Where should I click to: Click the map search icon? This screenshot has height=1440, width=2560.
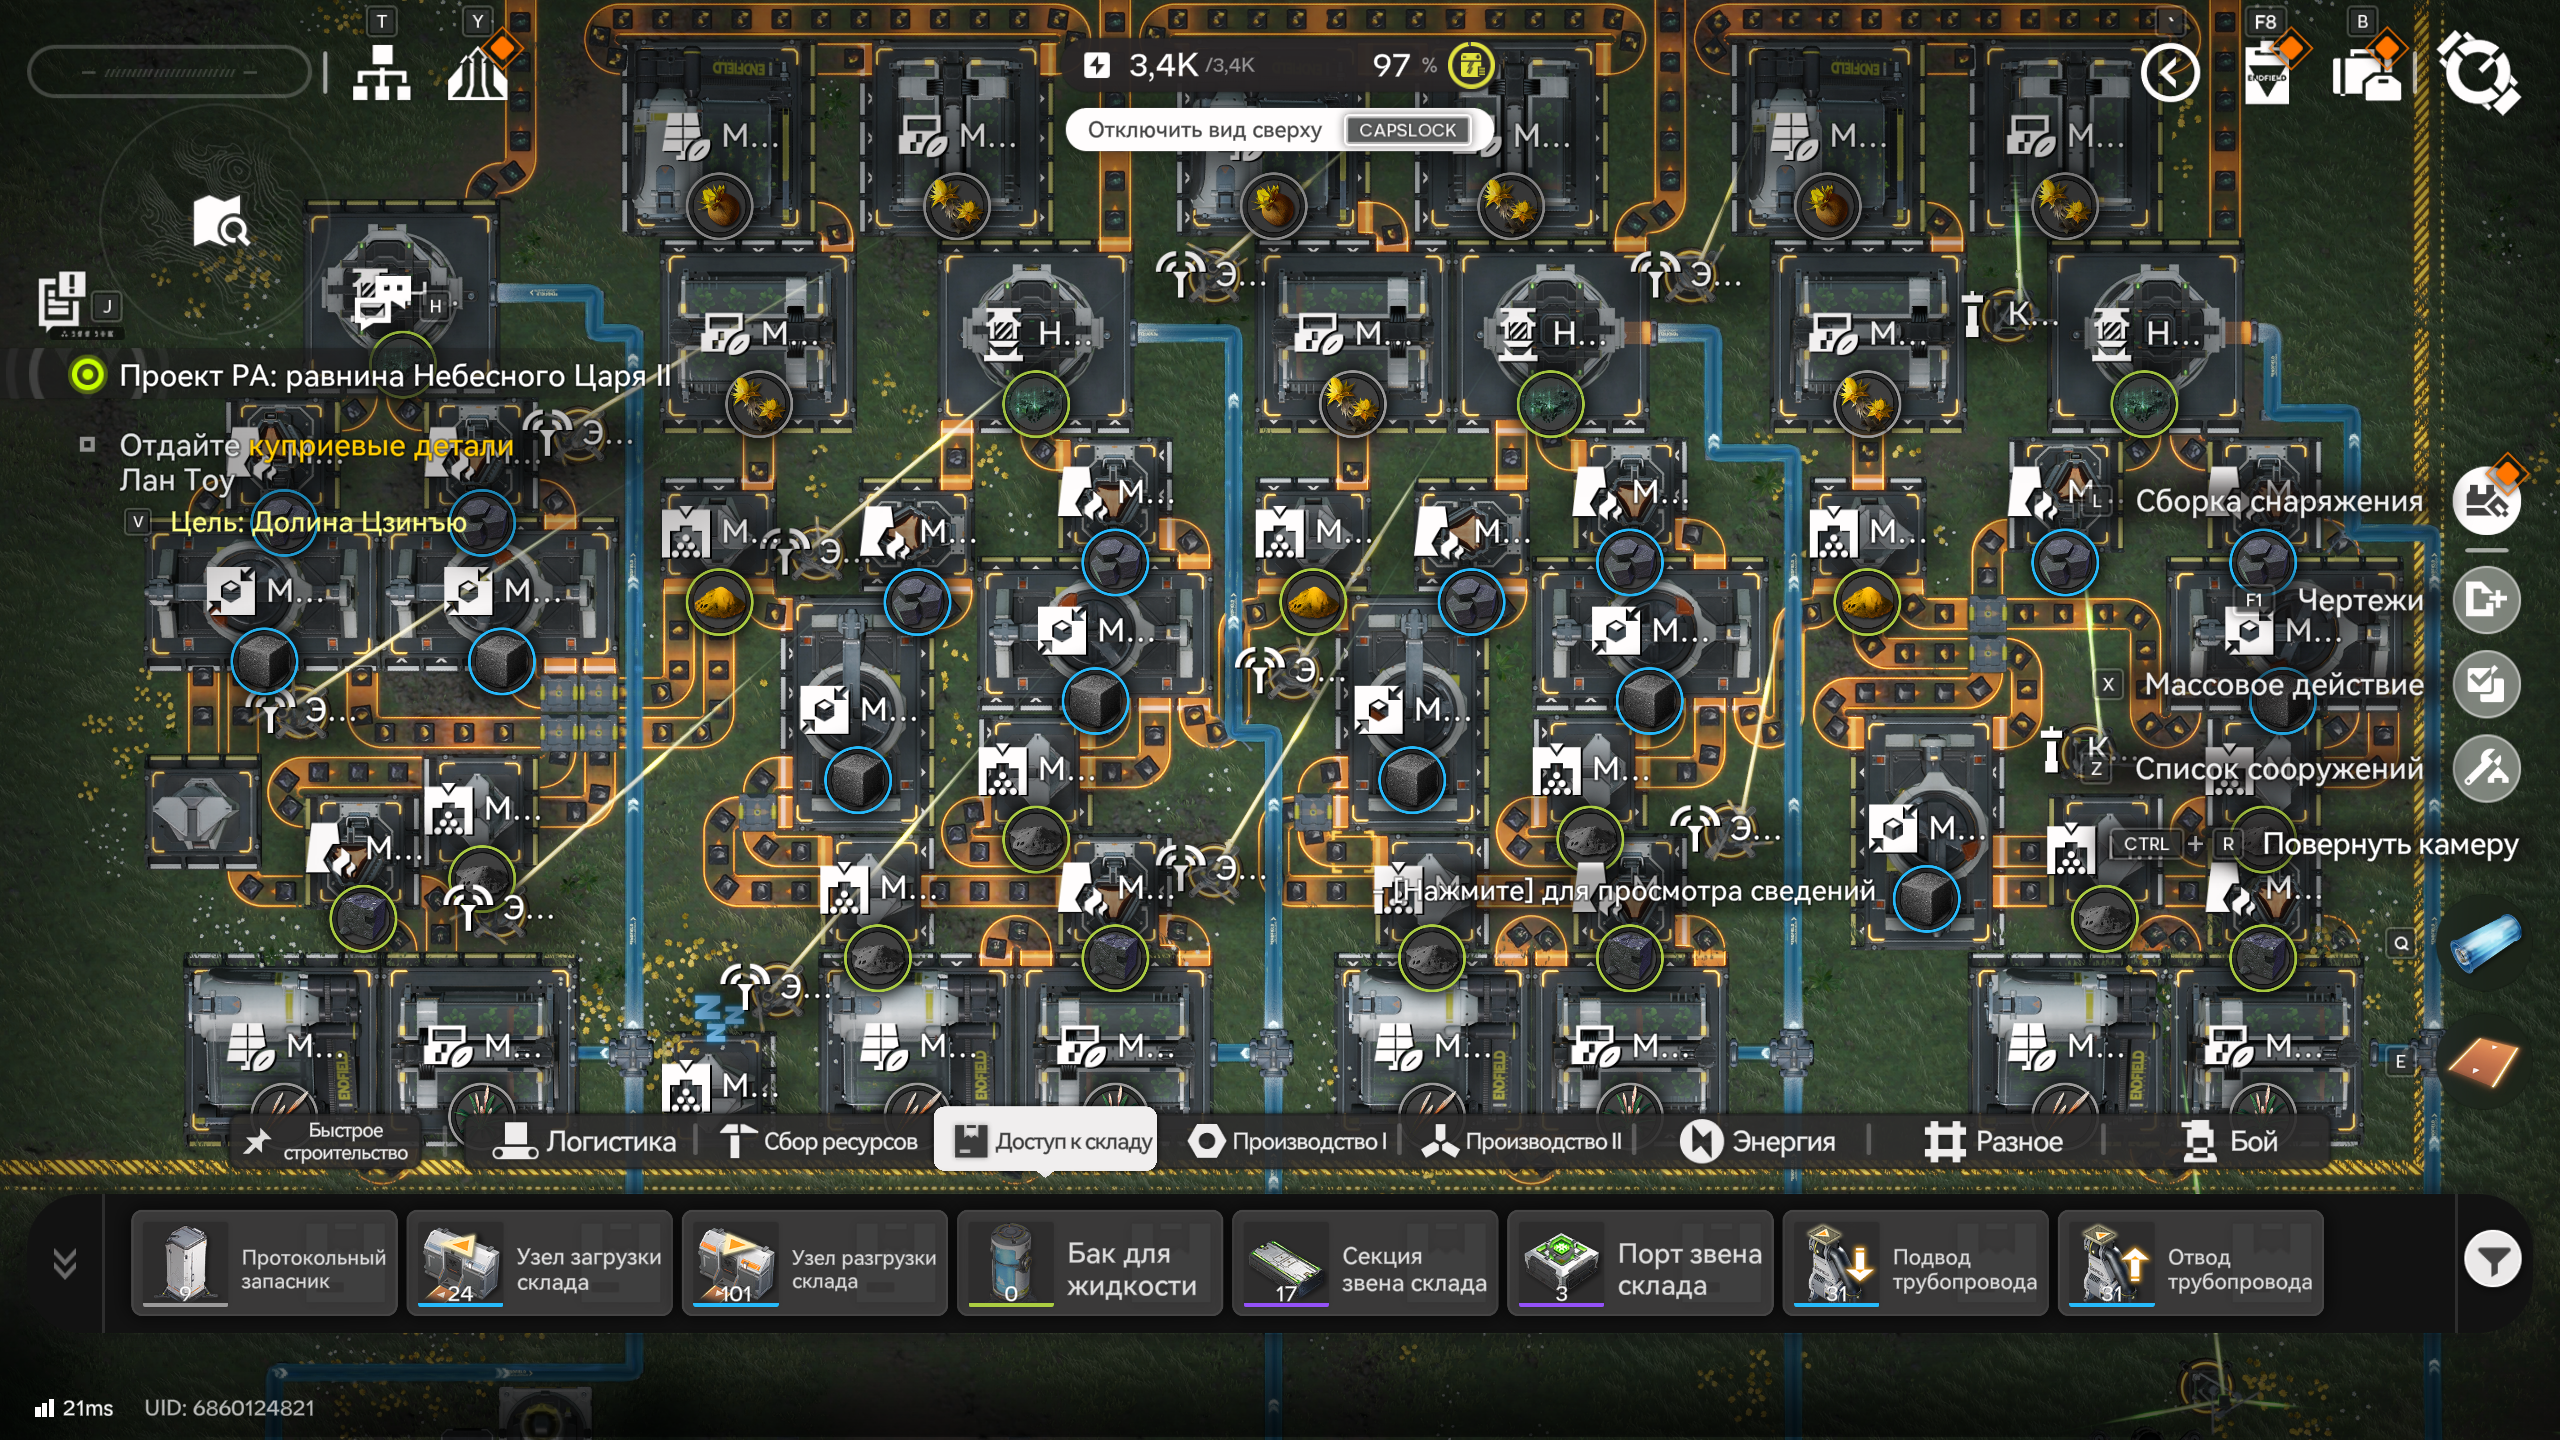point(221,221)
